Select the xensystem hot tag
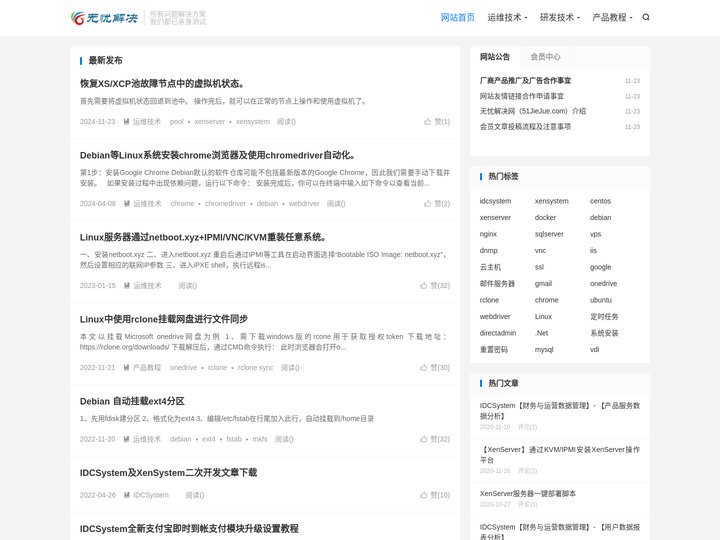The width and height of the screenshot is (720, 540). tap(551, 201)
